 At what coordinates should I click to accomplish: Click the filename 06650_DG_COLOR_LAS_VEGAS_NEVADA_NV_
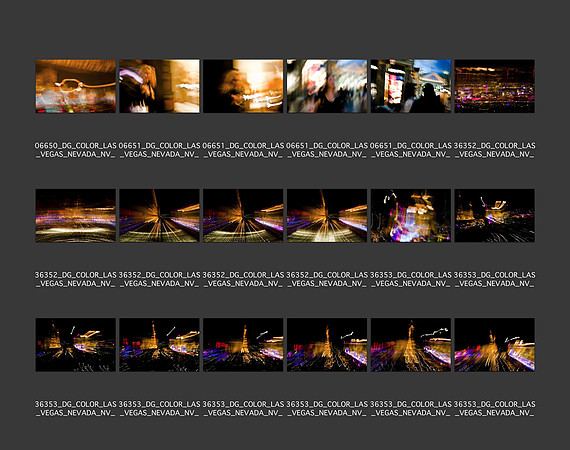(76, 150)
